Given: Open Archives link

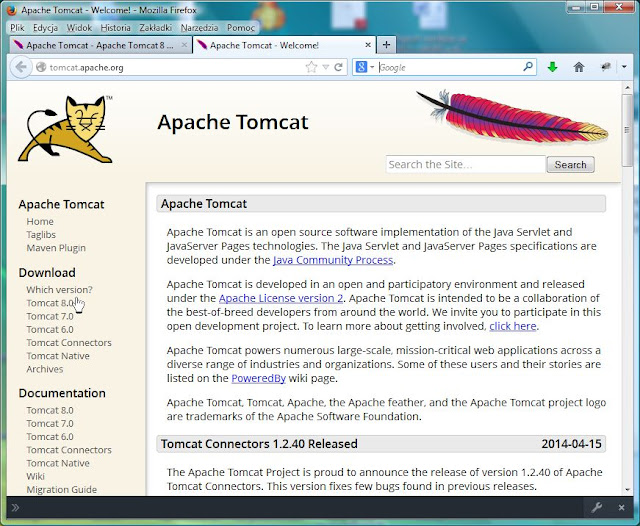Looking at the screenshot, I should (x=45, y=369).
